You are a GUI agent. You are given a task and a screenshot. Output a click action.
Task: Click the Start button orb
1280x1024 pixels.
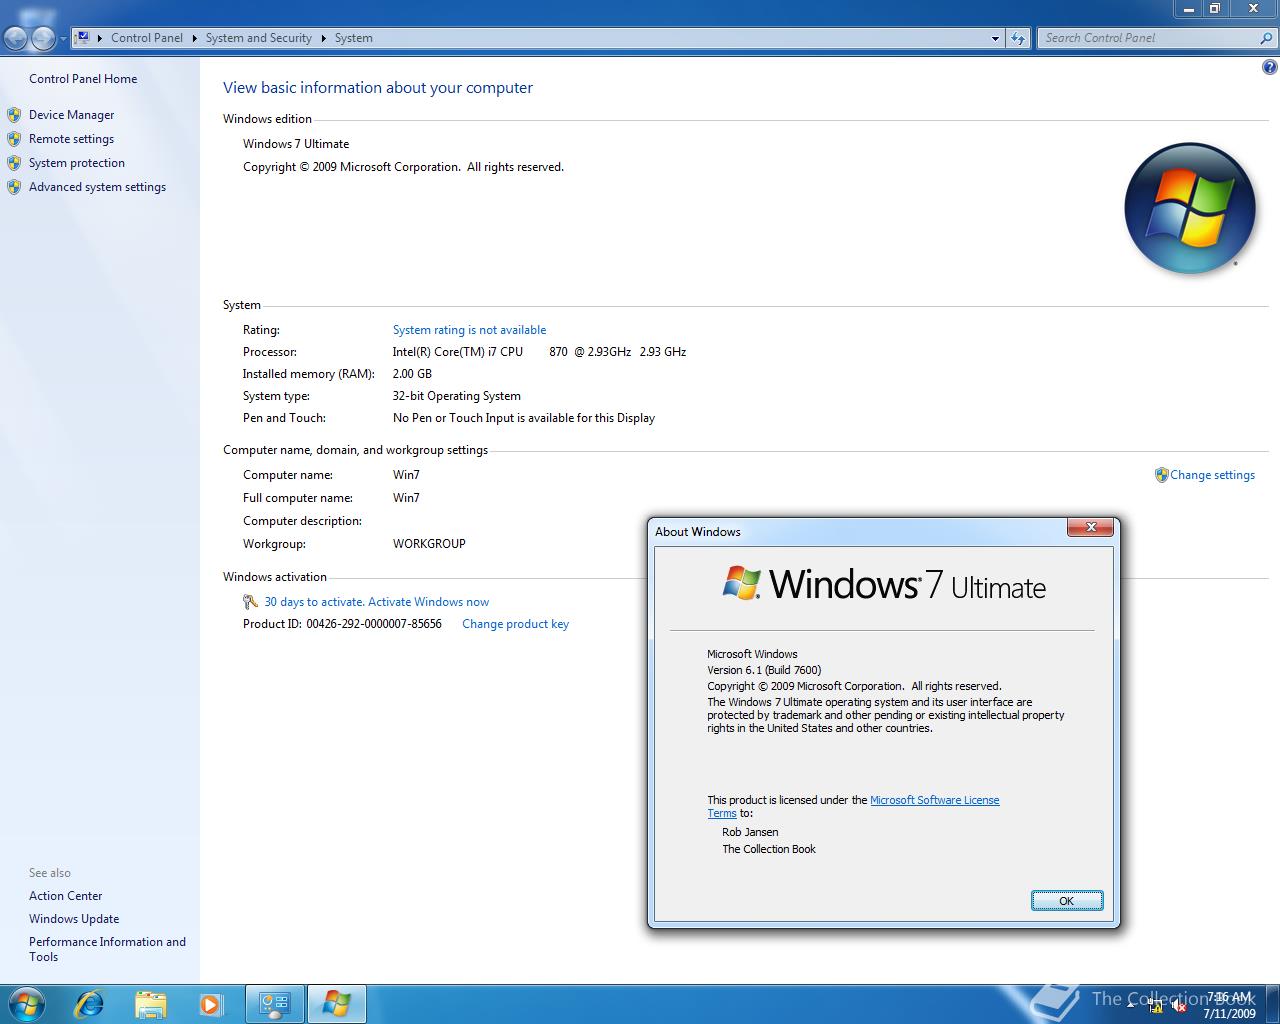27,1003
